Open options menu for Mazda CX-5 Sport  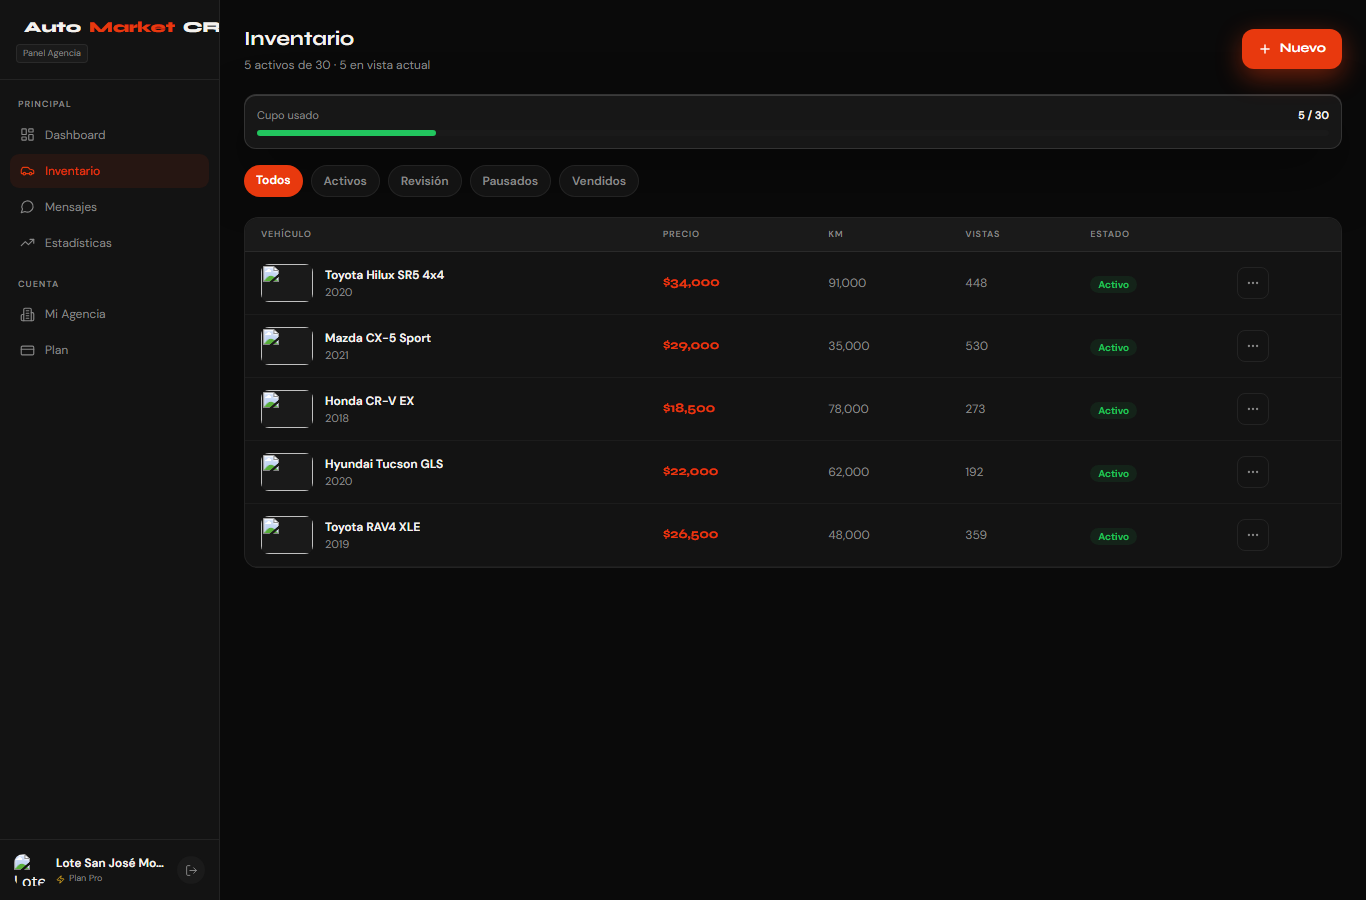pos(1253,346)
